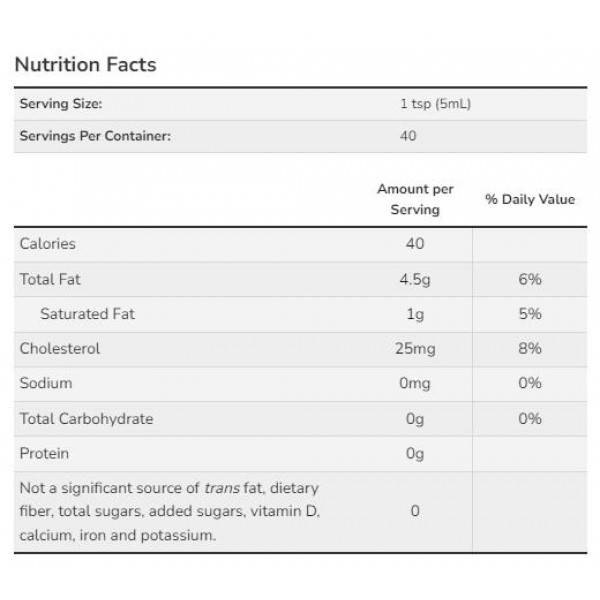Click the Calories amount of 40

(x=415, y=244)
